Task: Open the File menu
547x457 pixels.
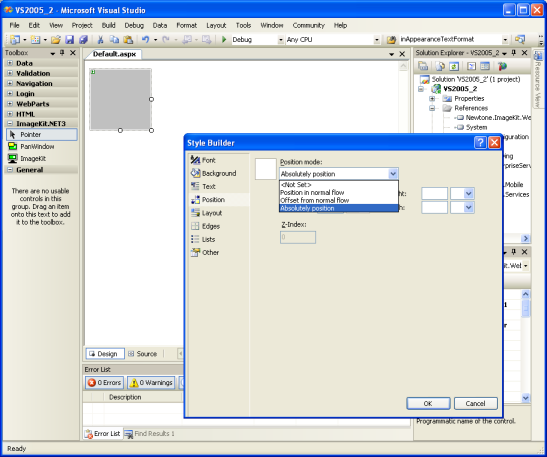Action: click(14, 25)
